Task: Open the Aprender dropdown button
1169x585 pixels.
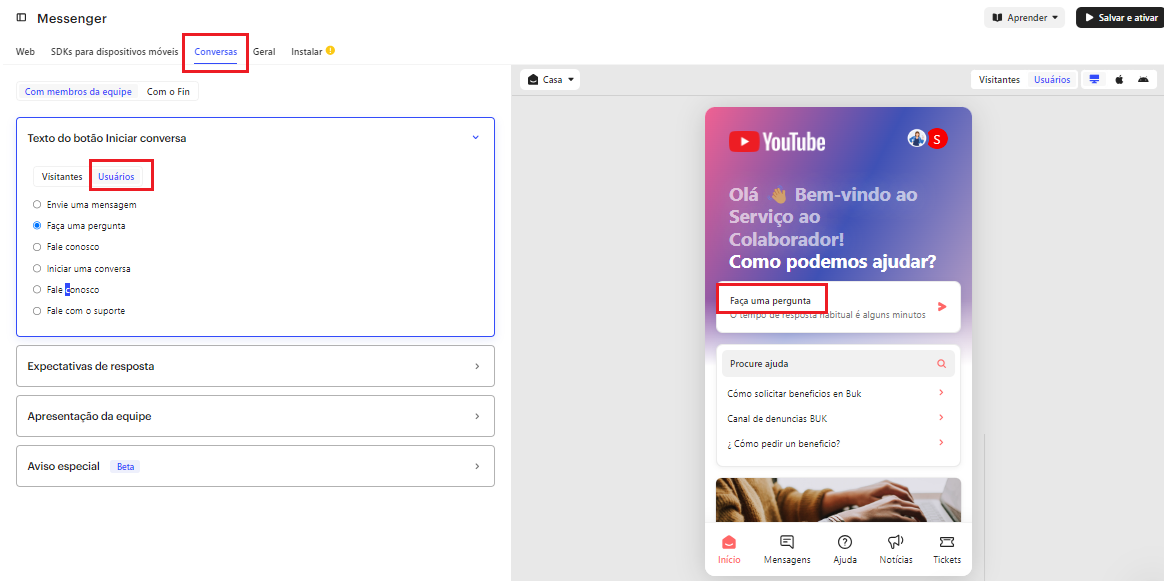Action: (1026, 18)
